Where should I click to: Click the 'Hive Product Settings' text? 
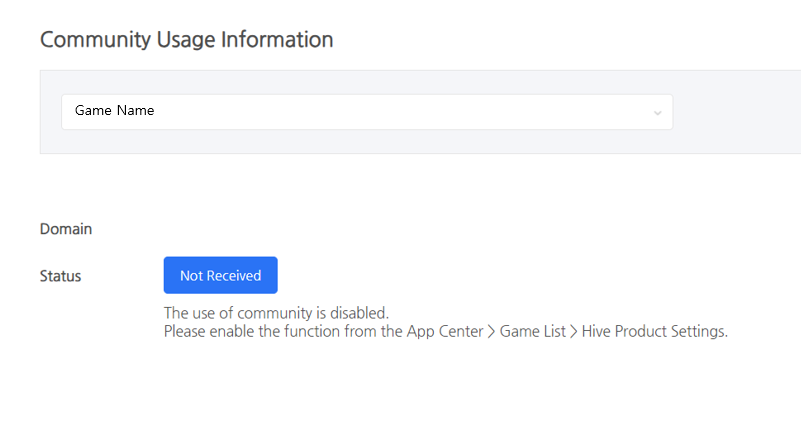tap(654, 331)
